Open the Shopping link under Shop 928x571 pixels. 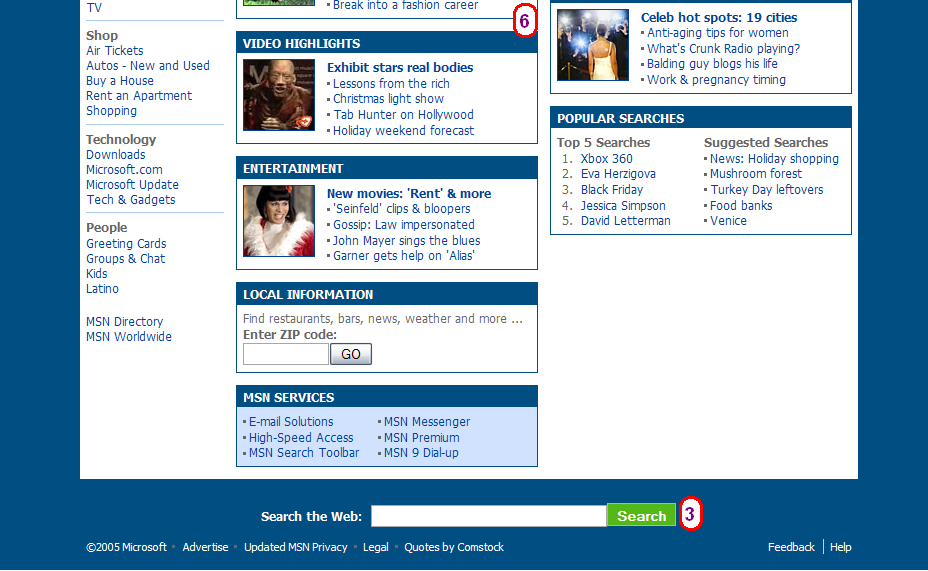[x=111, y=111]
